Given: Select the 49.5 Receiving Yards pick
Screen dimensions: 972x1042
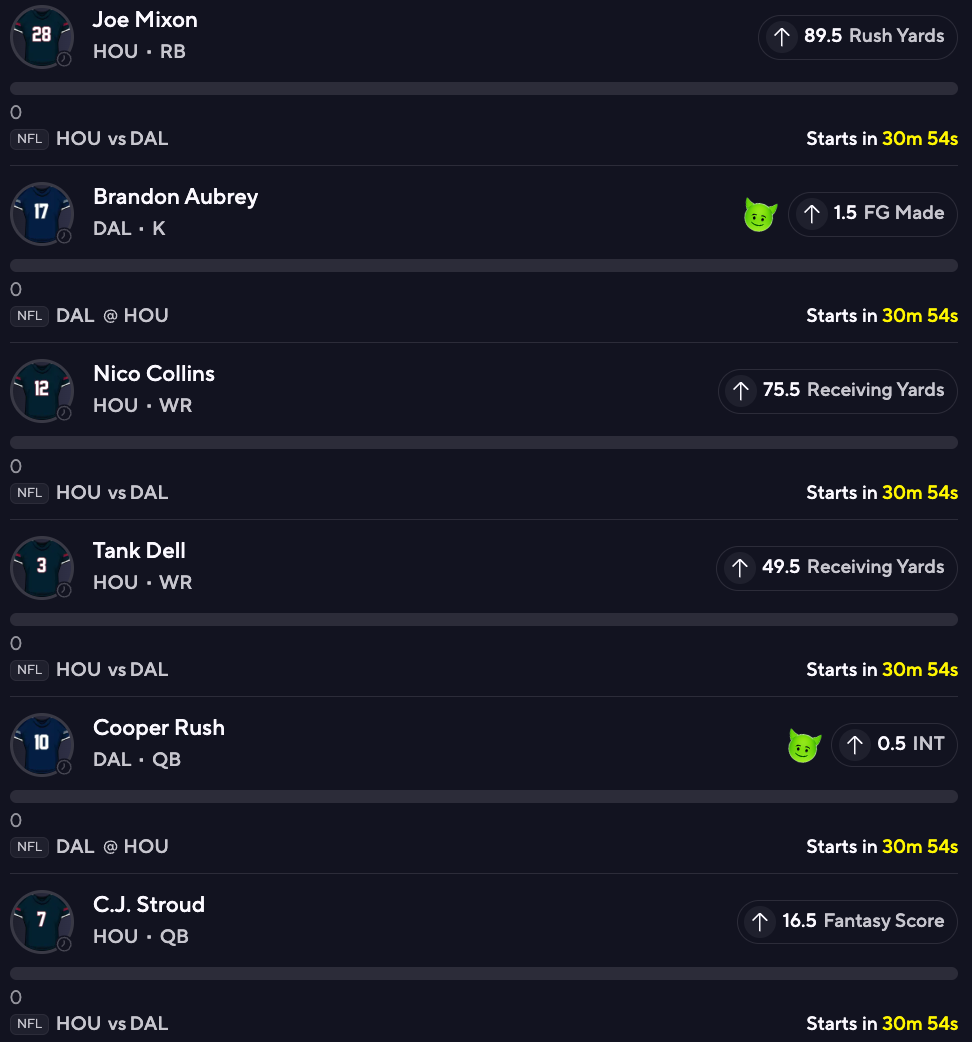Looking at the screenshot, I should tap(837, 568).
